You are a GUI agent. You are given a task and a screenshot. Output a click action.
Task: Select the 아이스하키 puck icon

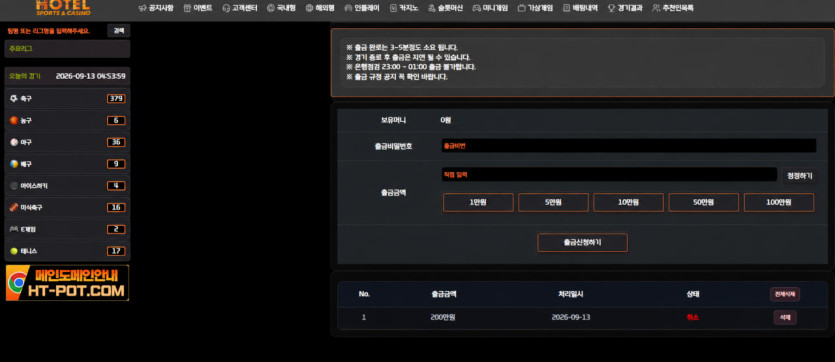point(14,186)
